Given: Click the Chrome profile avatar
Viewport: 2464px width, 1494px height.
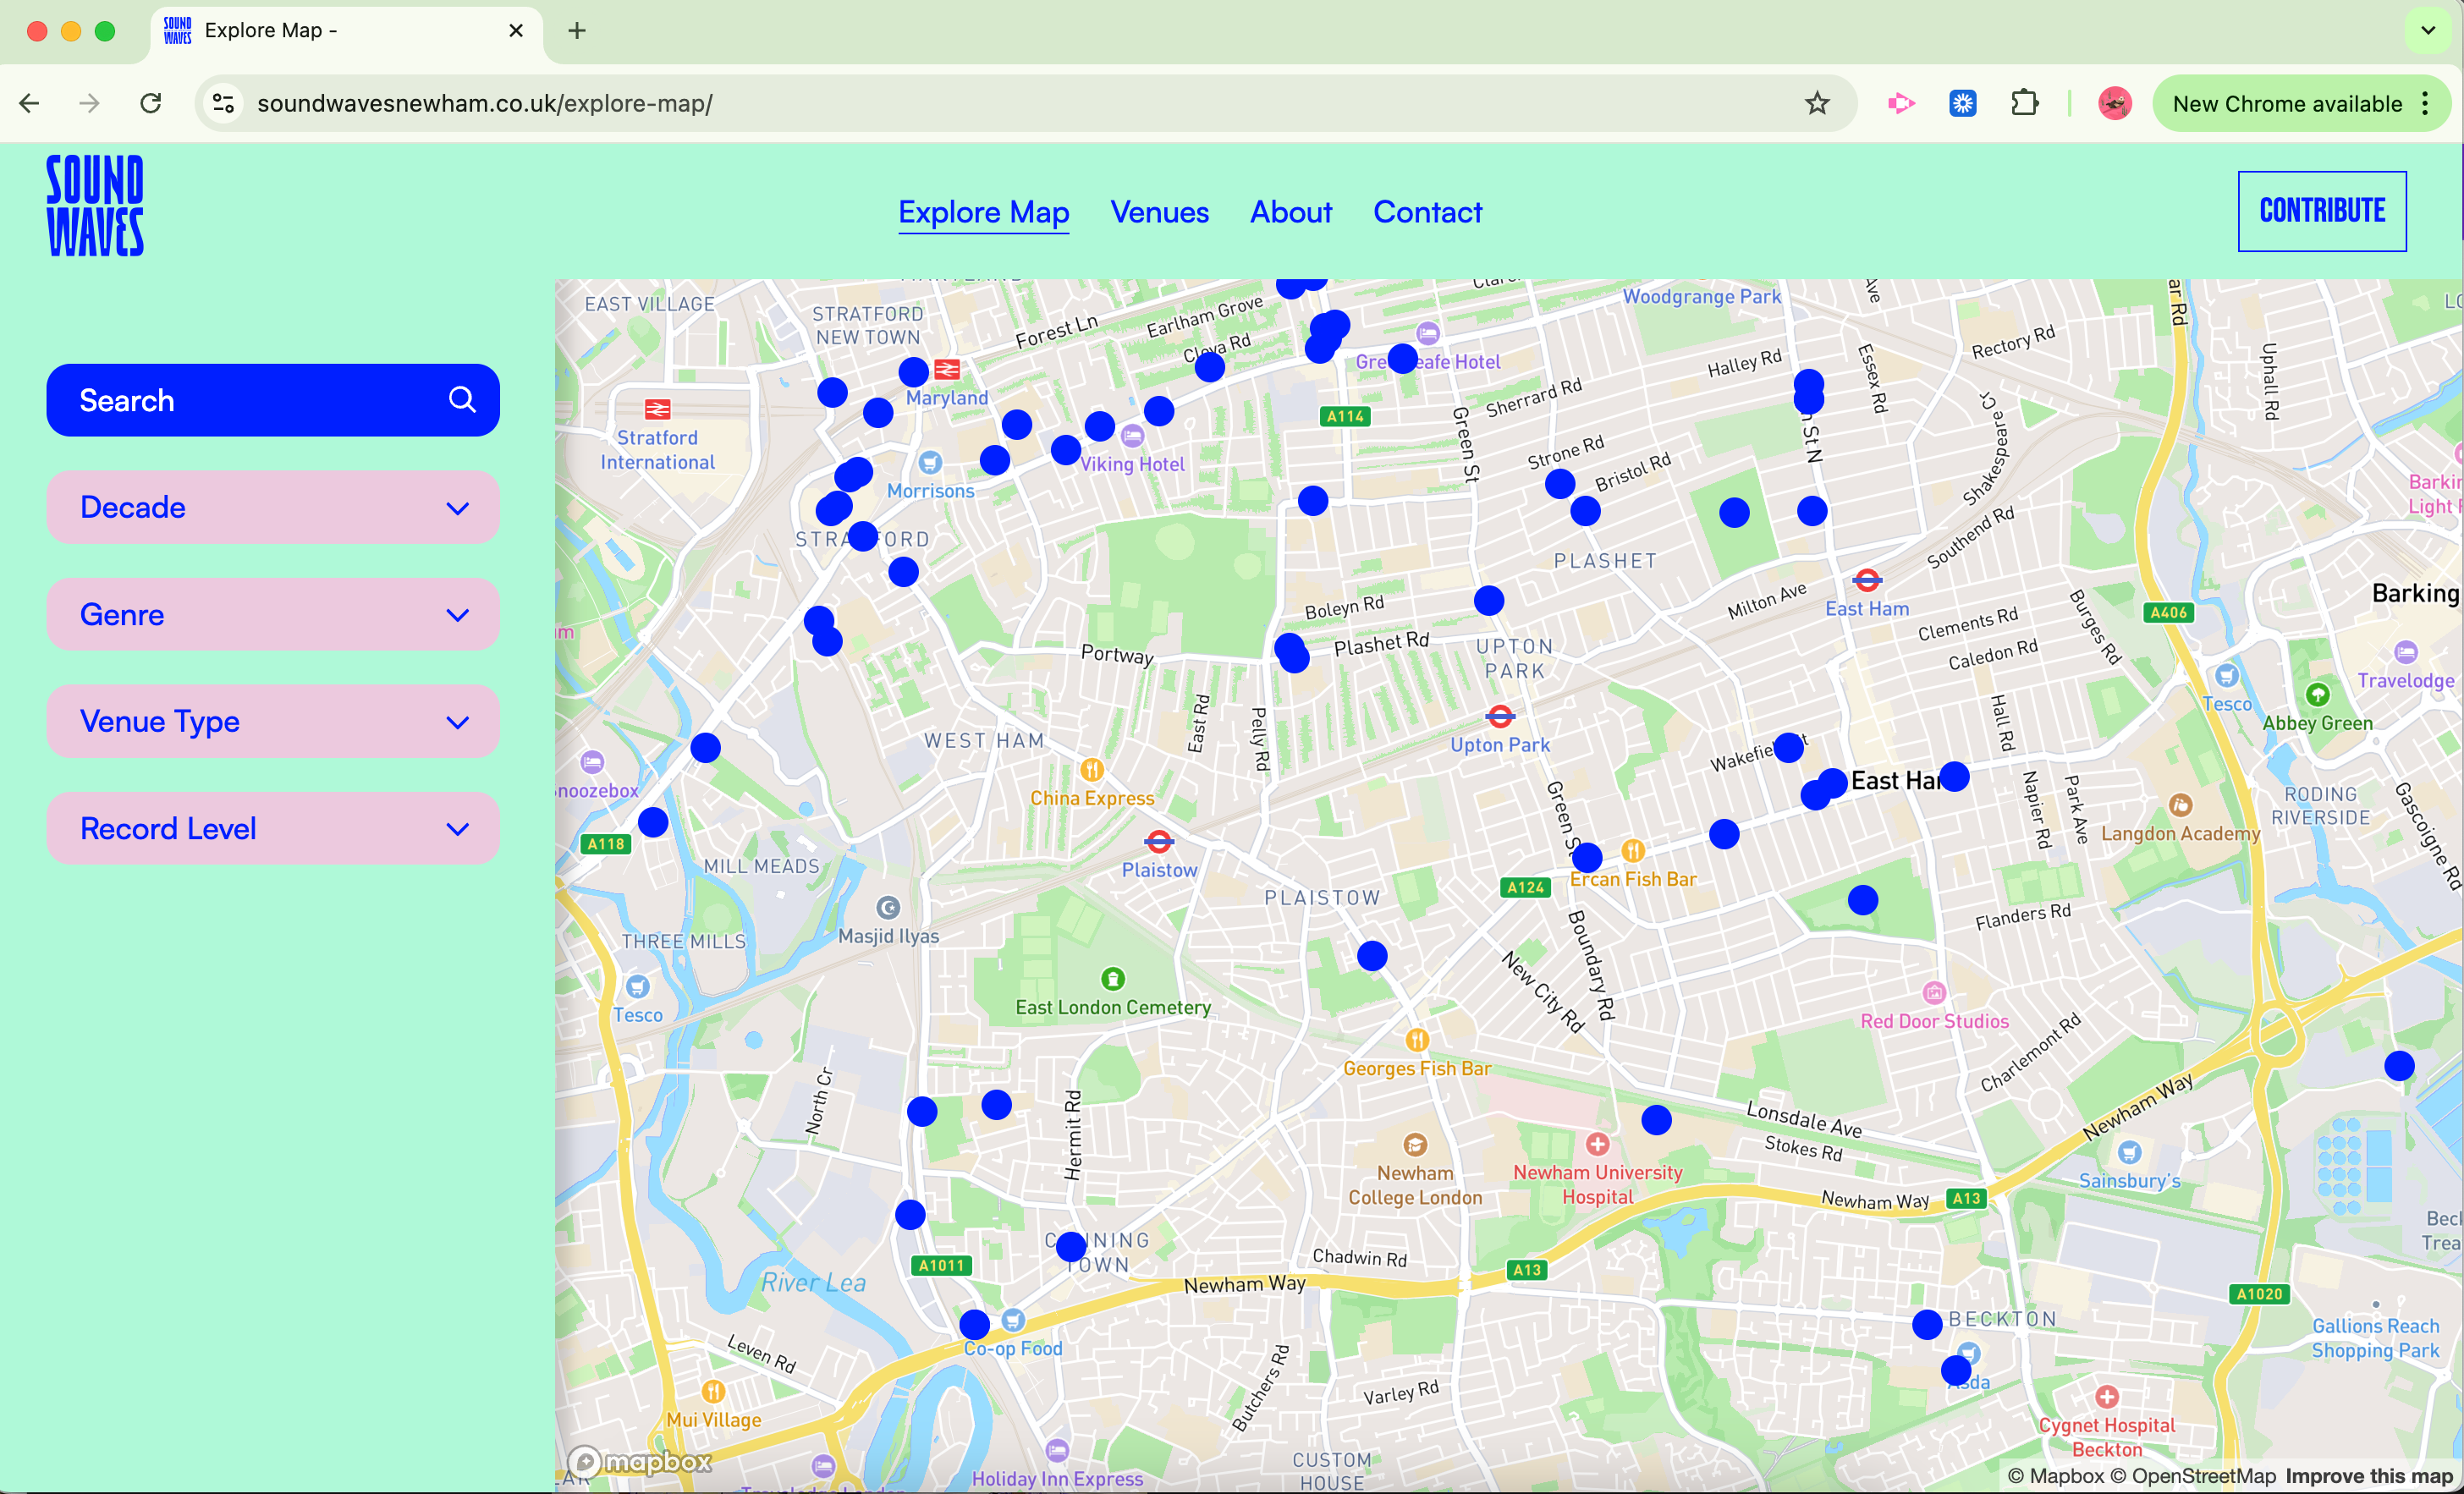Looking at the screenshot, I should click(x=2114, y=103).
